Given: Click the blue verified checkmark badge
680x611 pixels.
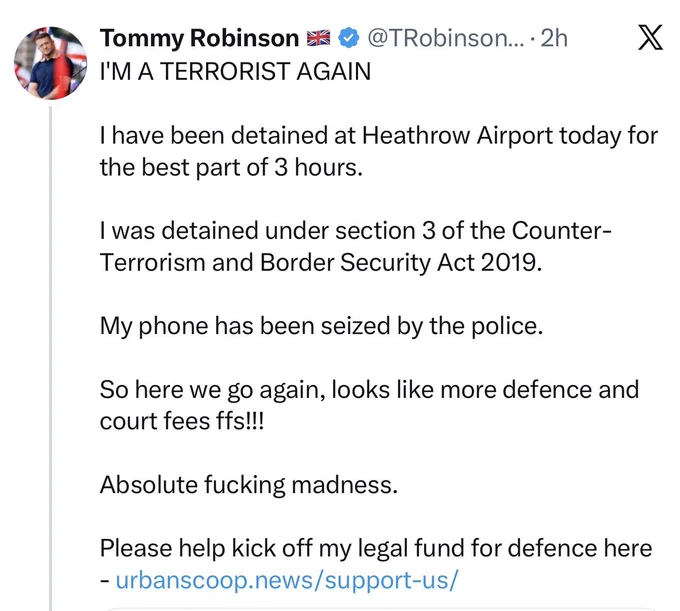Looking at the screenshot, I should pos(349,38).
